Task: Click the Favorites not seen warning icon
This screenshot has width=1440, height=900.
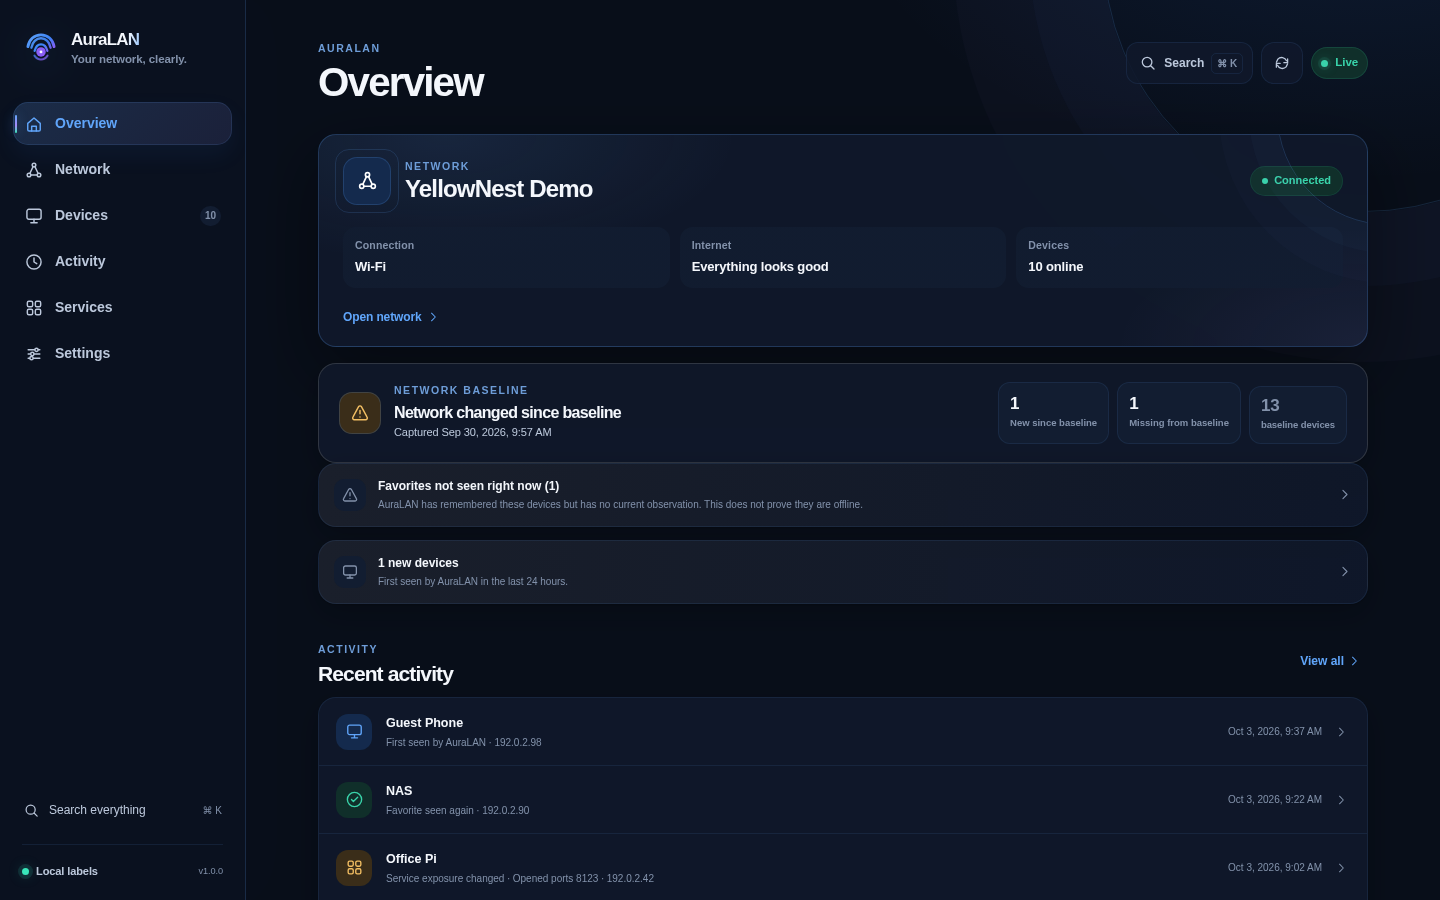Action: pos(350,495)
